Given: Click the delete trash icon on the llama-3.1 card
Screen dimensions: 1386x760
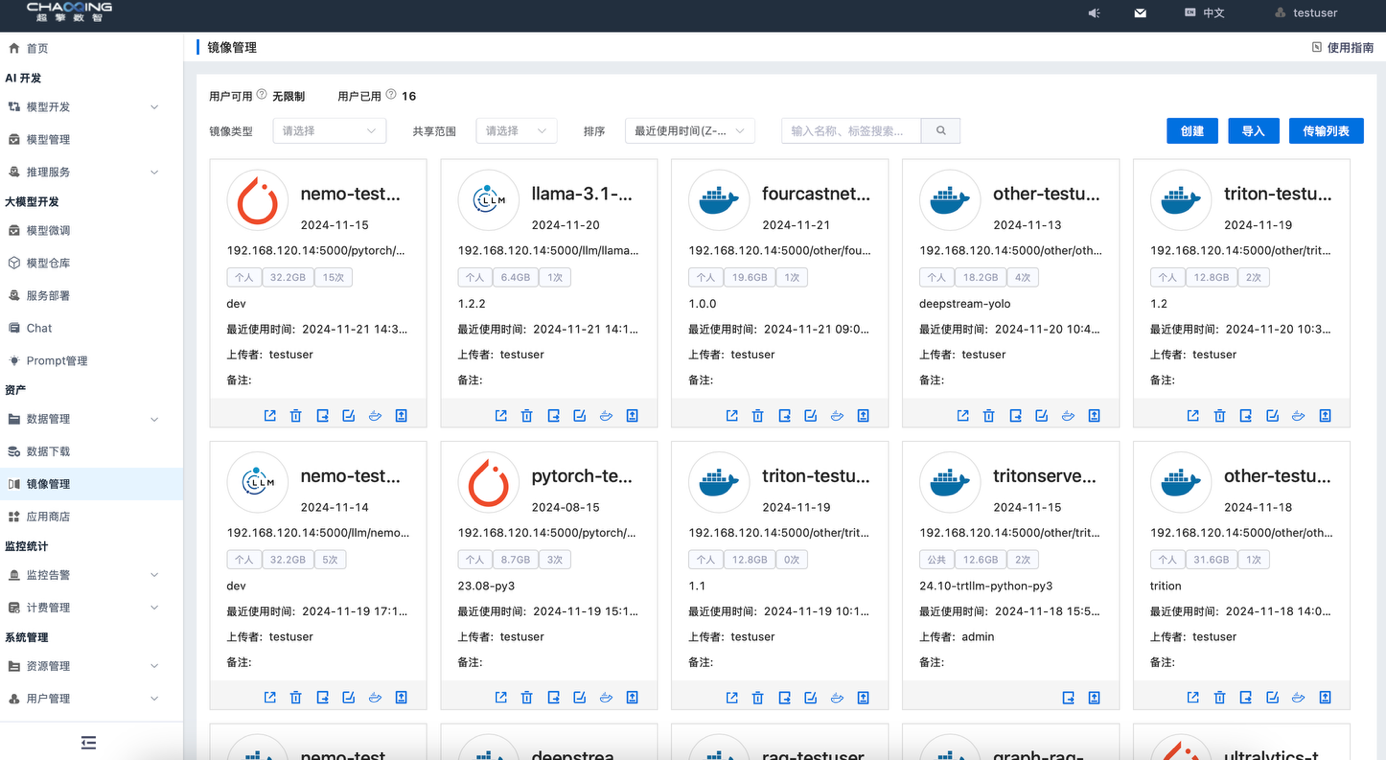Looking at the screenshot, I should coord(527,416).
